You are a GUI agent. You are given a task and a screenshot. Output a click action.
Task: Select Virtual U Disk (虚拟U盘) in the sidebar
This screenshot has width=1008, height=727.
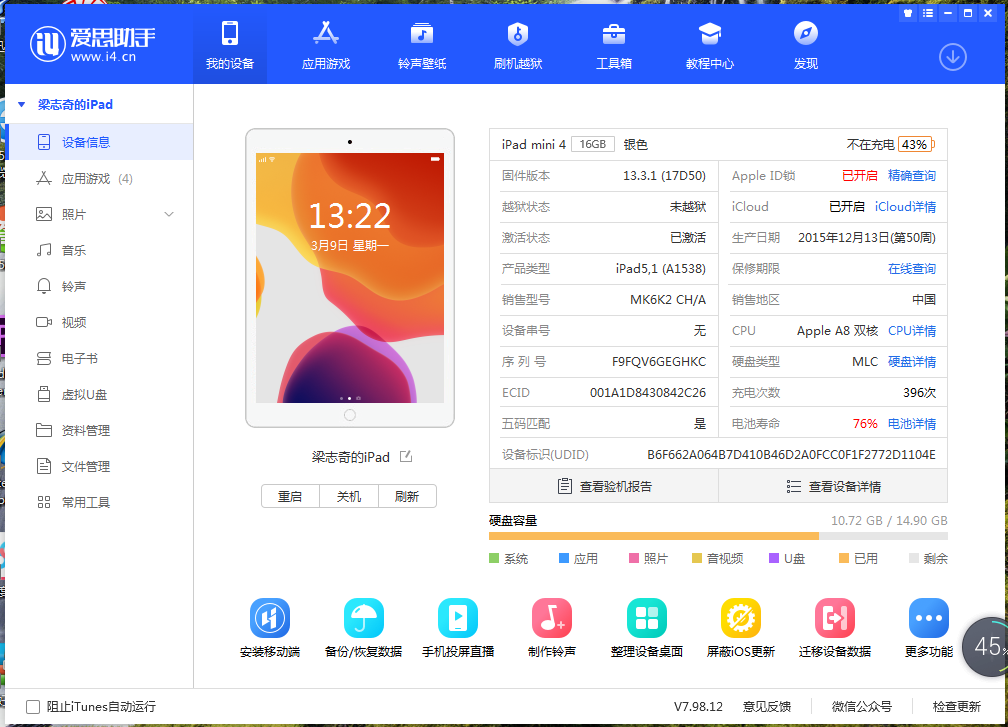[x=84, y=394]
